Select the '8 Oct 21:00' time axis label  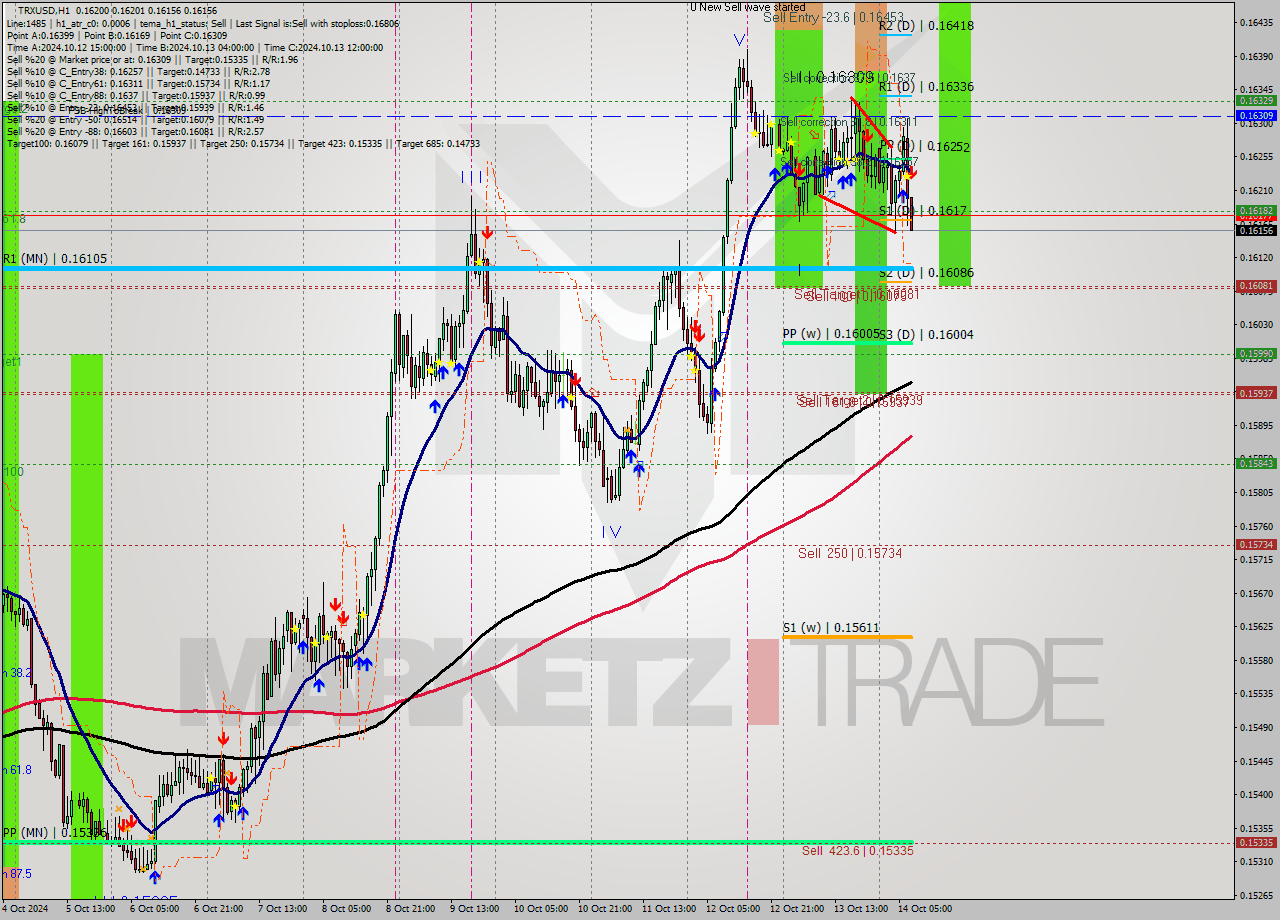(411, 909)
